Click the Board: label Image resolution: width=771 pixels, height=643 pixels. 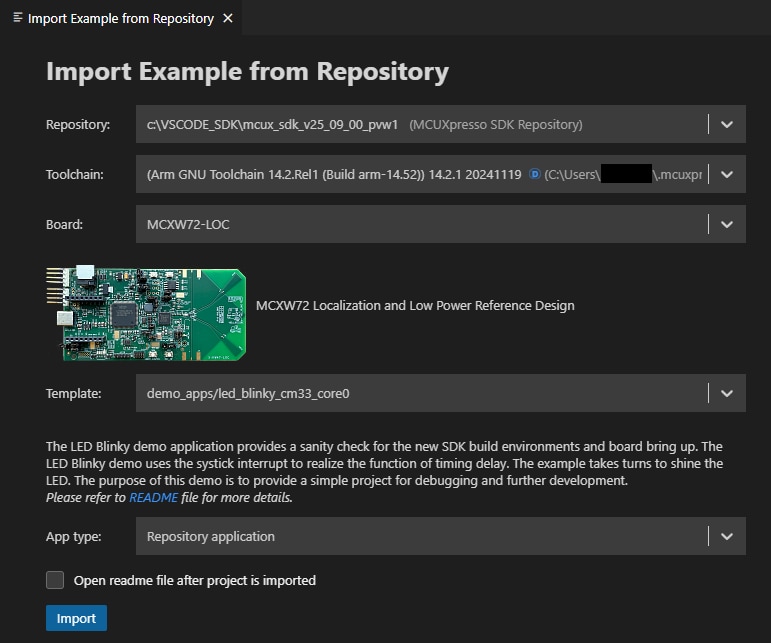tap(64, 225)
